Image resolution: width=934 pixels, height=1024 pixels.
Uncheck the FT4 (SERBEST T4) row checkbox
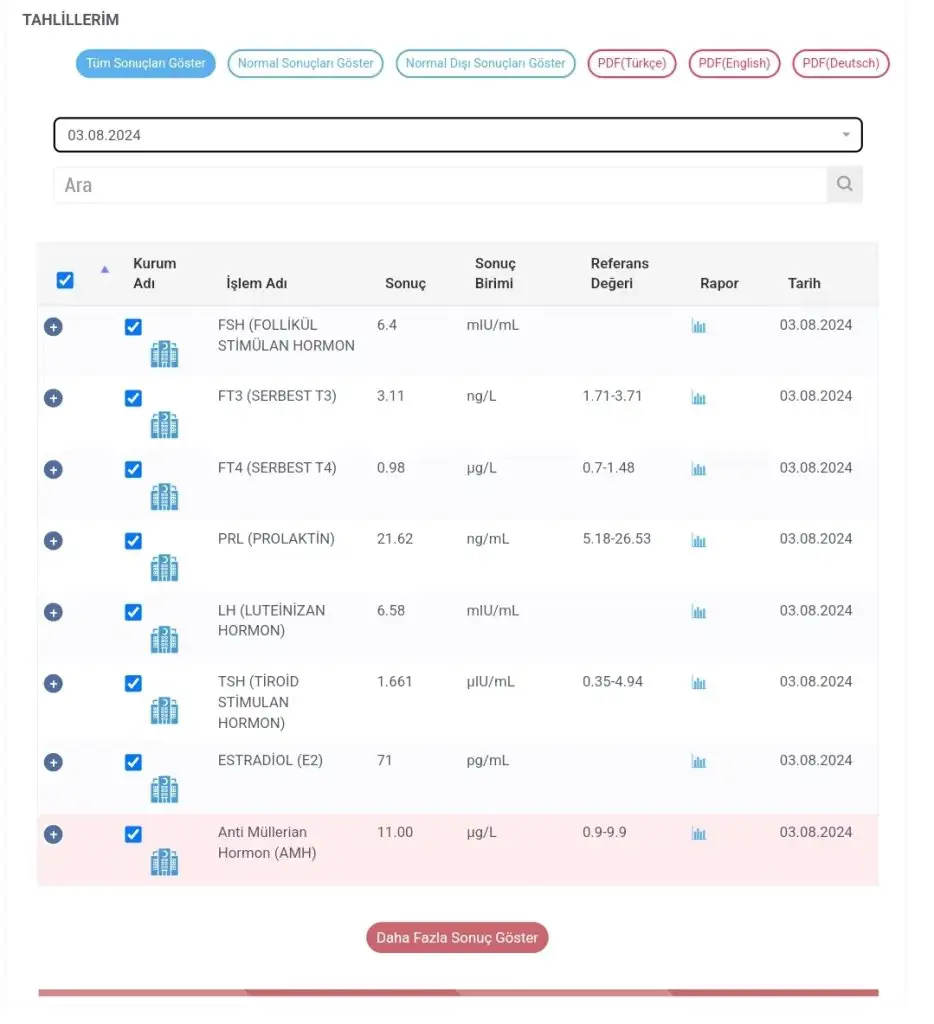point(133,469)
